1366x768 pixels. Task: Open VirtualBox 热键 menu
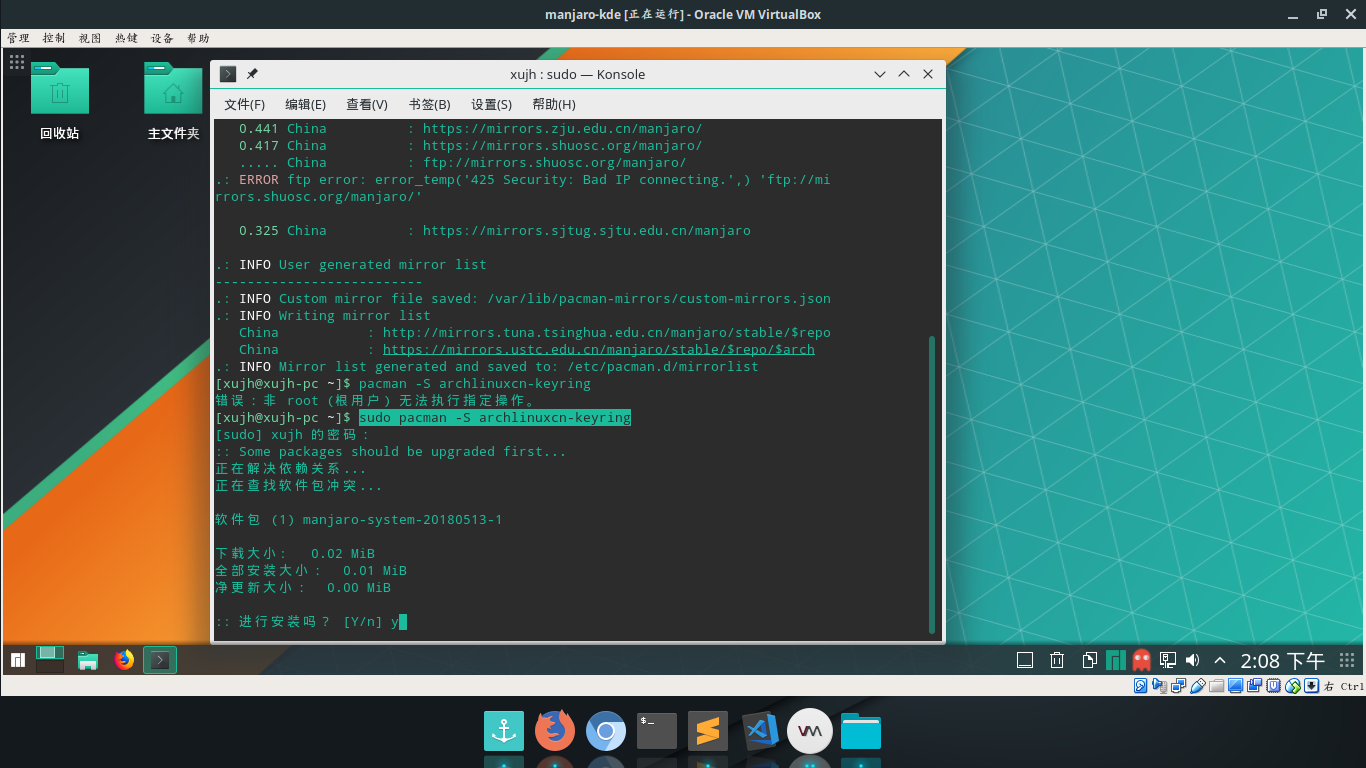(x=126, y=38)
